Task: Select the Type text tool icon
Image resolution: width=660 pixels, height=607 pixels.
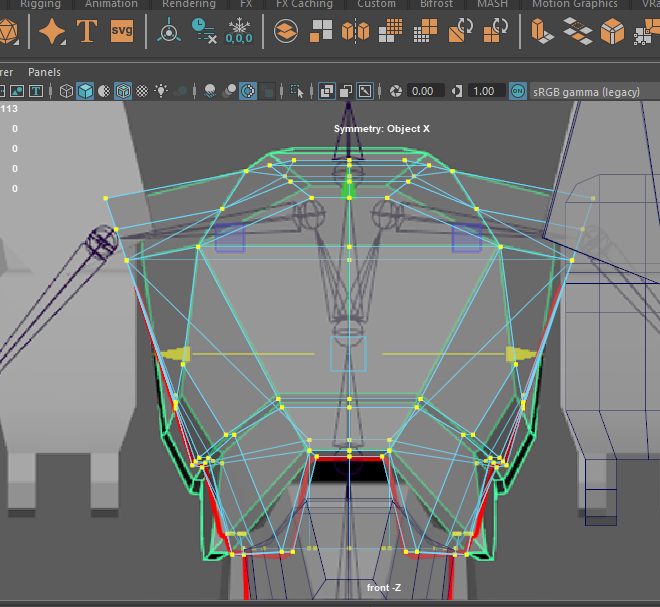Action: [88, 32]
